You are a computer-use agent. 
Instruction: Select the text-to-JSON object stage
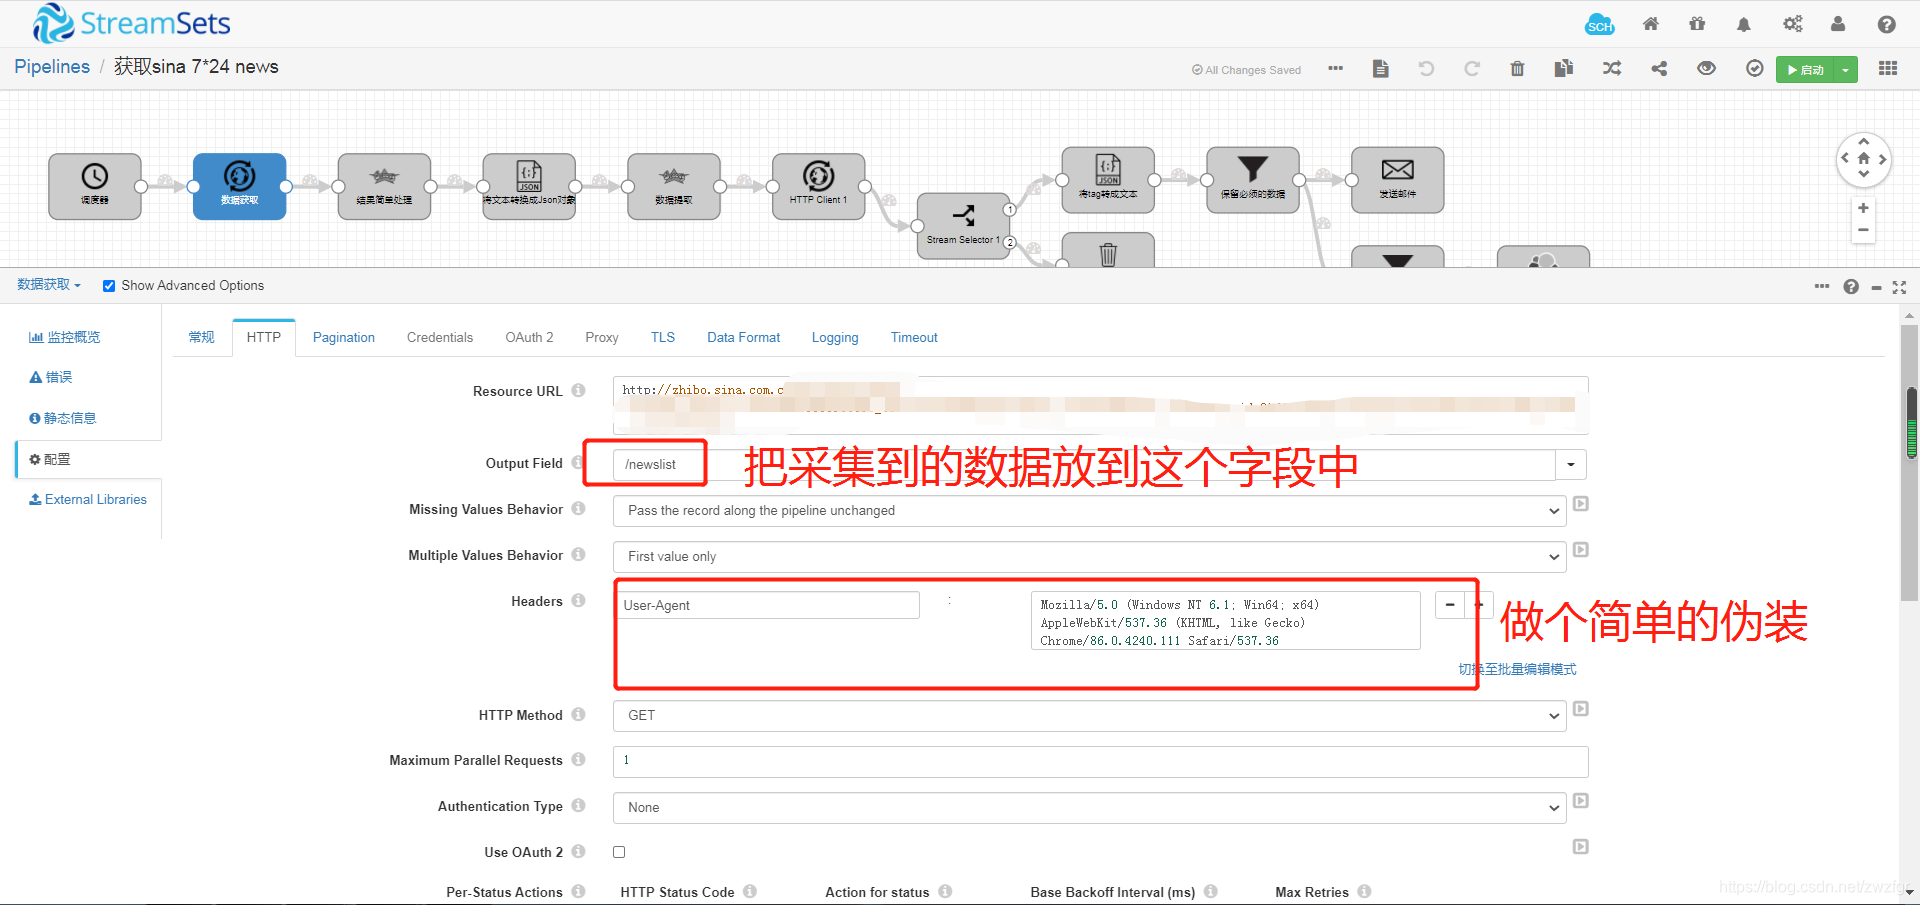coord(529,186)
